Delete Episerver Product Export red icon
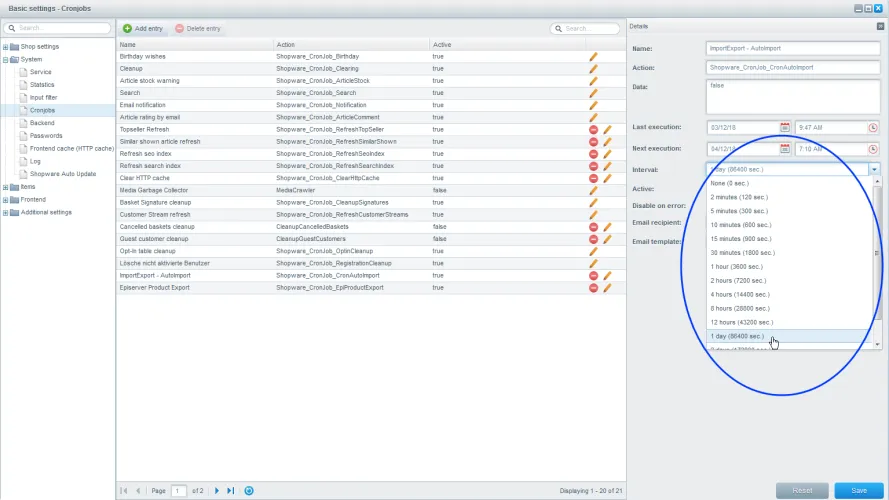889x500 pixels. pyautogui.click(x=593, y=288)
